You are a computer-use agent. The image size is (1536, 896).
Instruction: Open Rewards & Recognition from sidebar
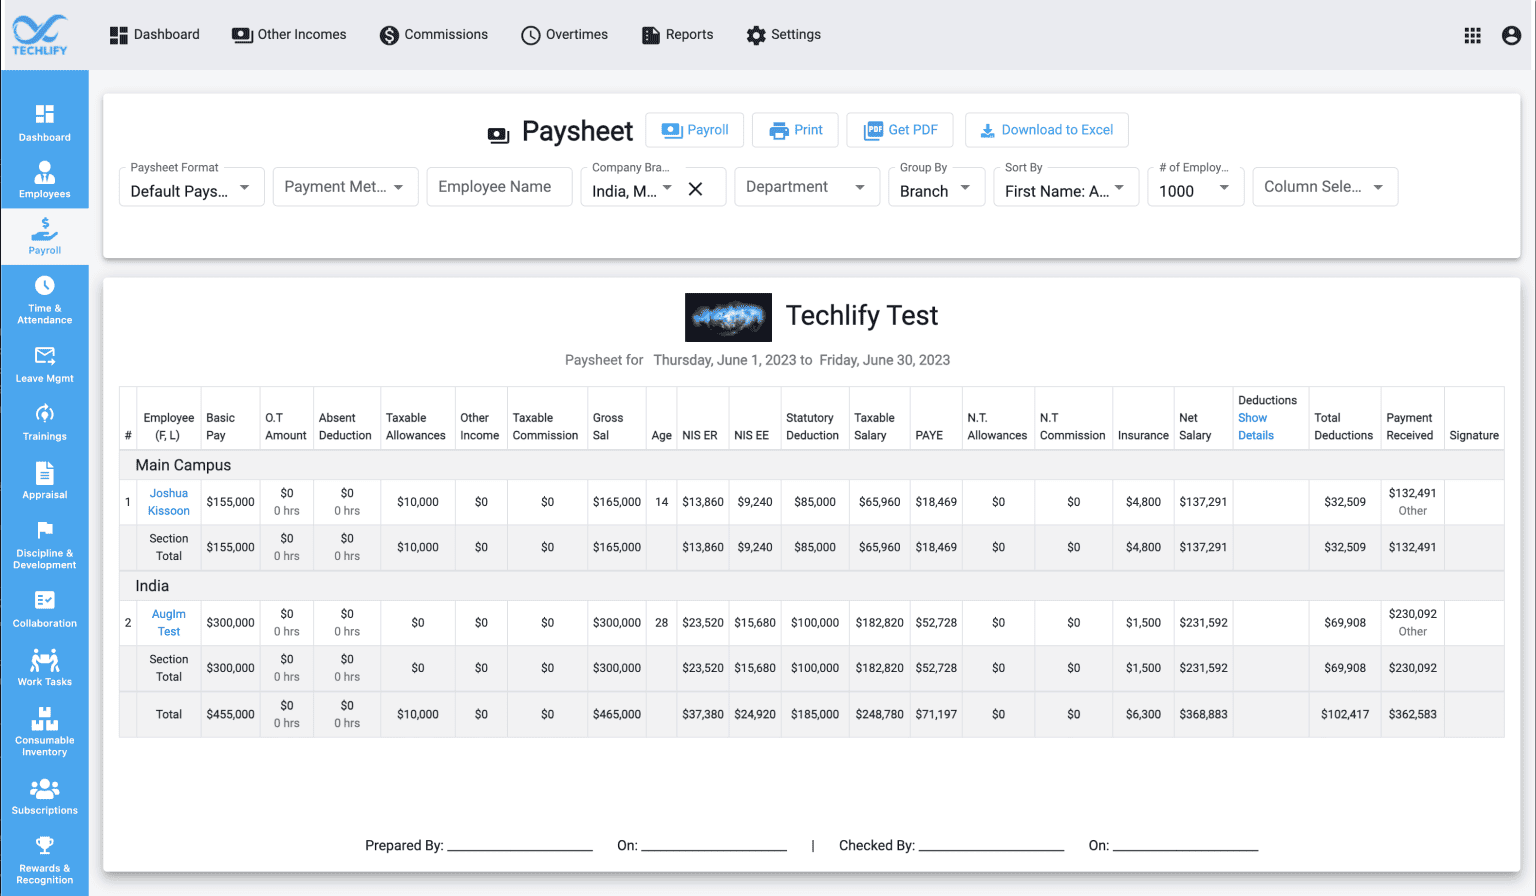[x=44, y=858]
